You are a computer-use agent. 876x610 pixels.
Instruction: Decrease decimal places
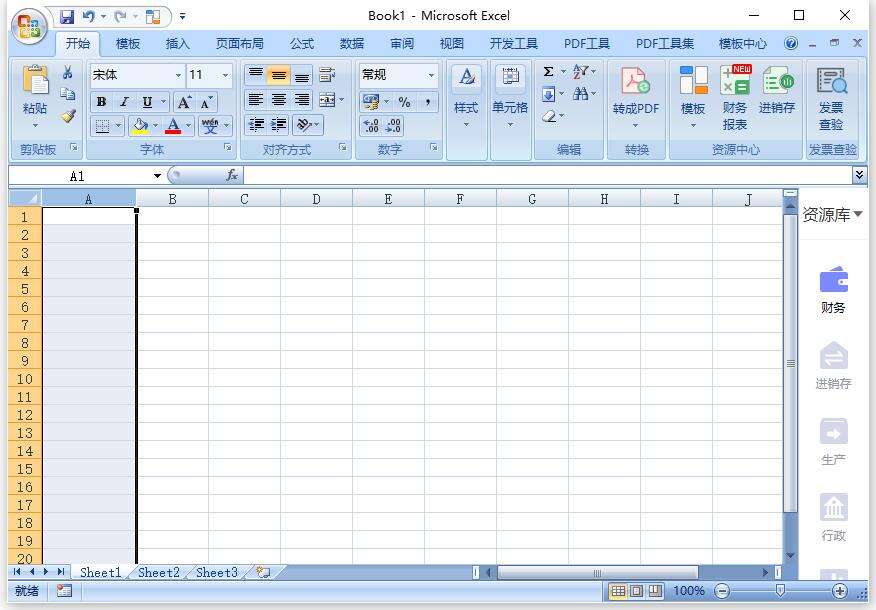(x=393, y=126)
